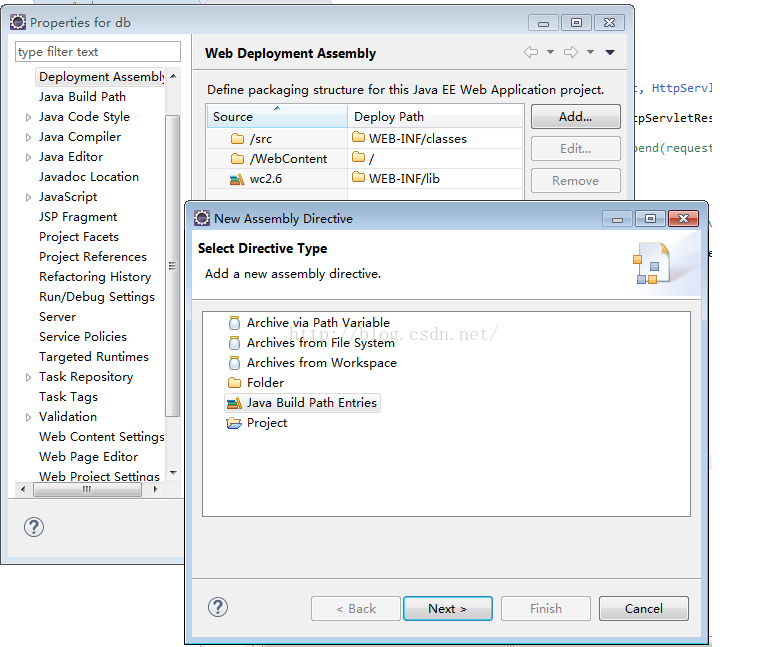Viewport: 768px width, 647px height.
Task: Click the wc2.6 library icon
Action: (237, 179)
